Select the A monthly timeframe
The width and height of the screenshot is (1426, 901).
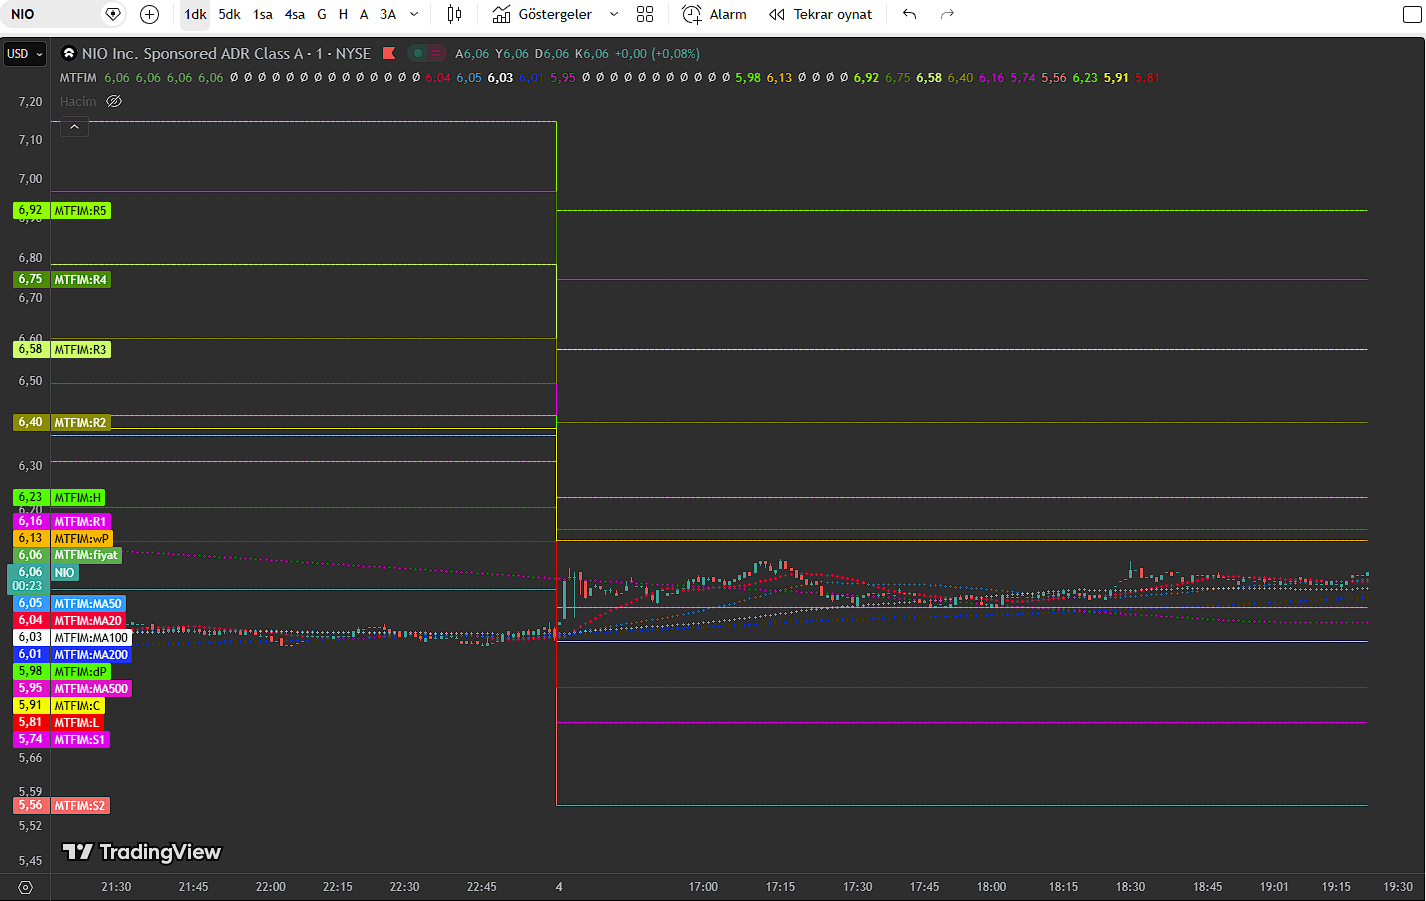click(364, 14)
